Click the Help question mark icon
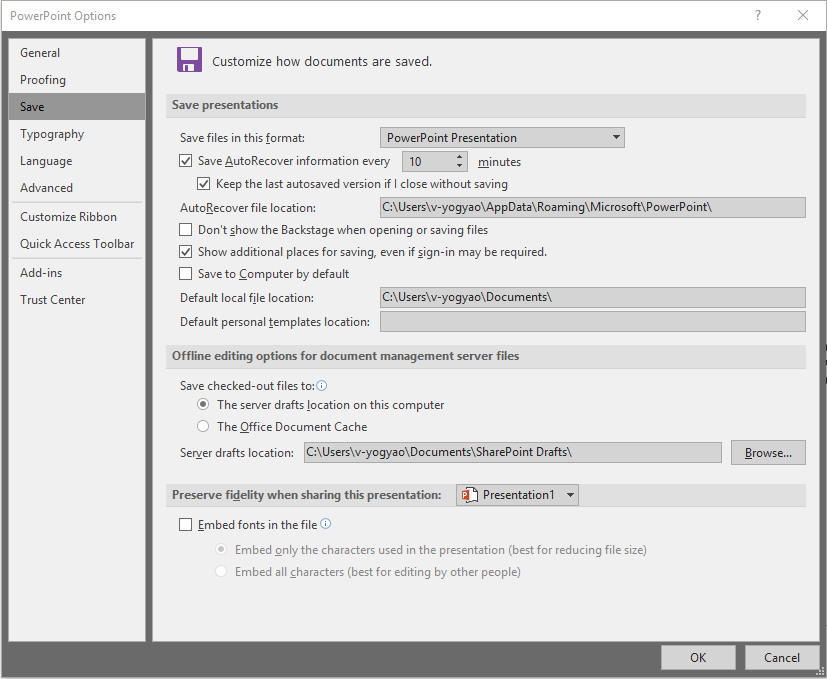The height and width of the screenshot is (679, 827). point(757,15)
